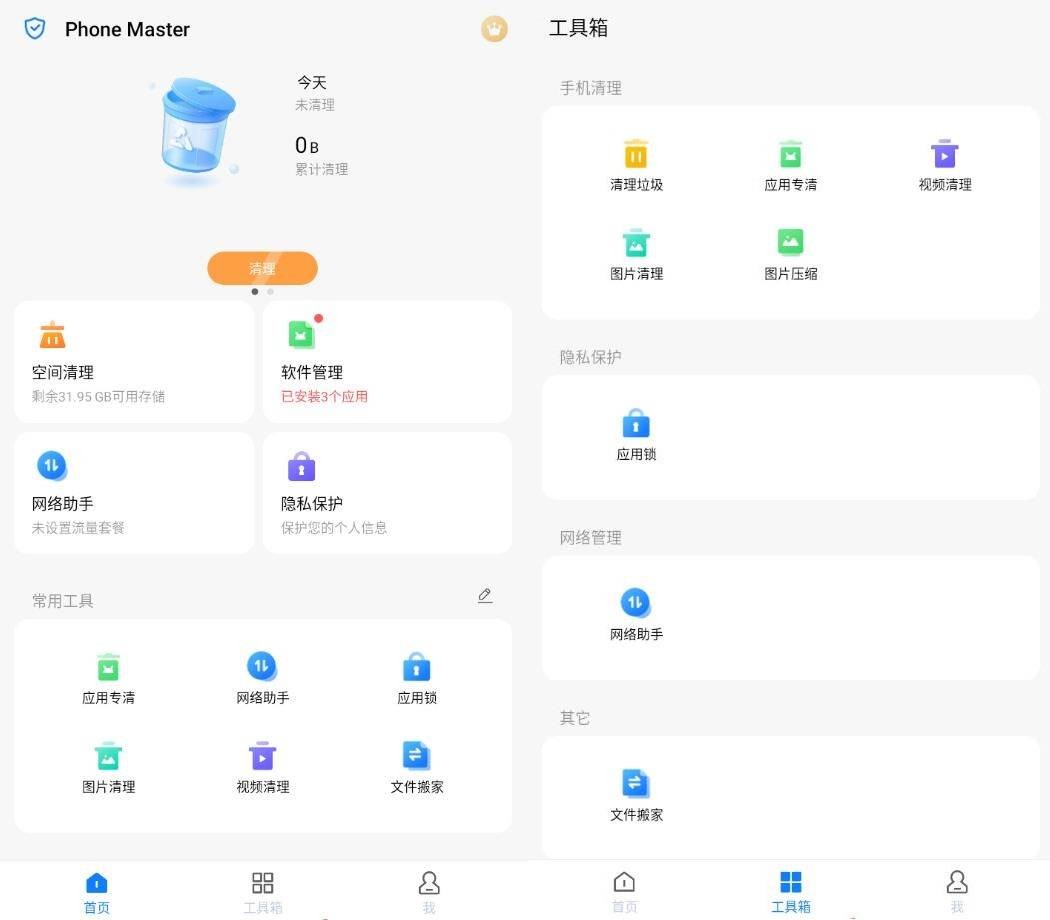
Task: Click the pencil edit icon beside 常用工具
Action: [485, 596]
